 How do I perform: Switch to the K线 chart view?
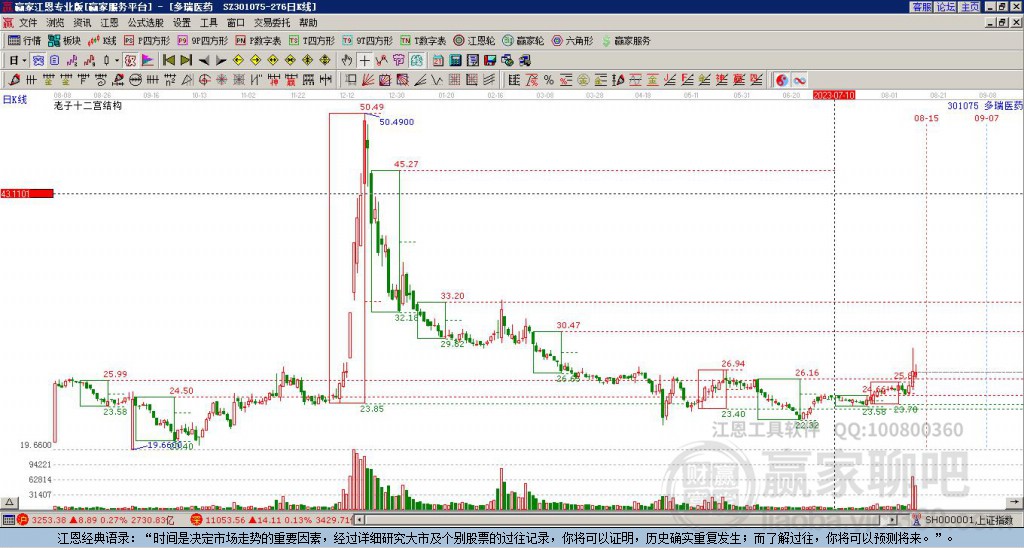click(x=102, y=40)
